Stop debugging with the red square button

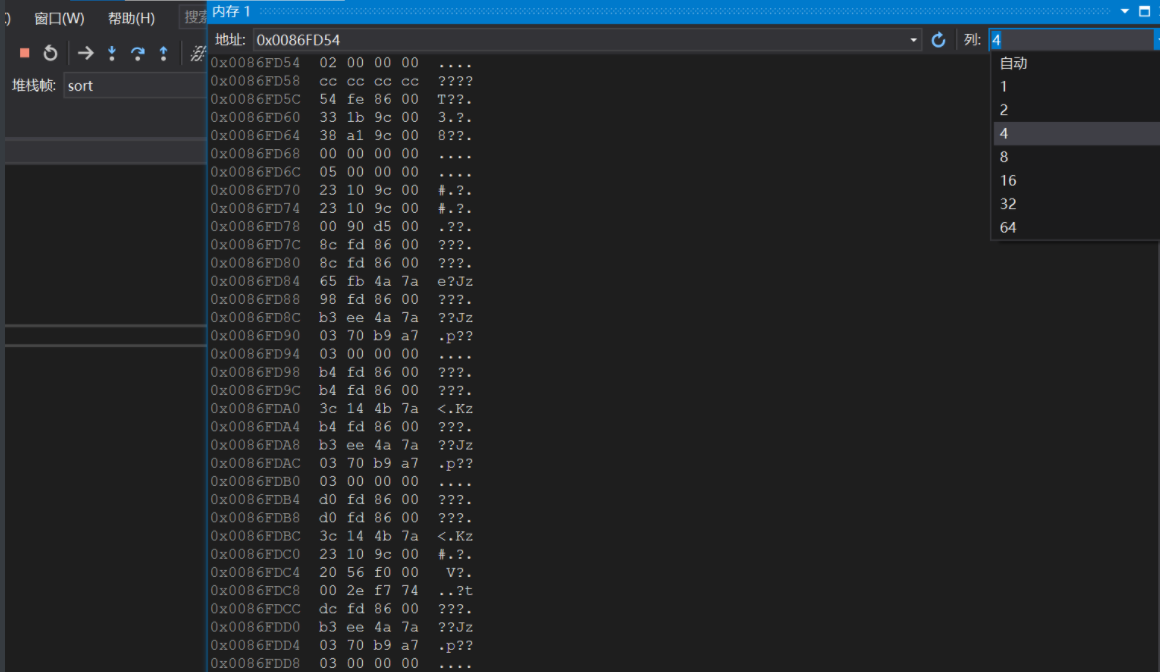24,53
